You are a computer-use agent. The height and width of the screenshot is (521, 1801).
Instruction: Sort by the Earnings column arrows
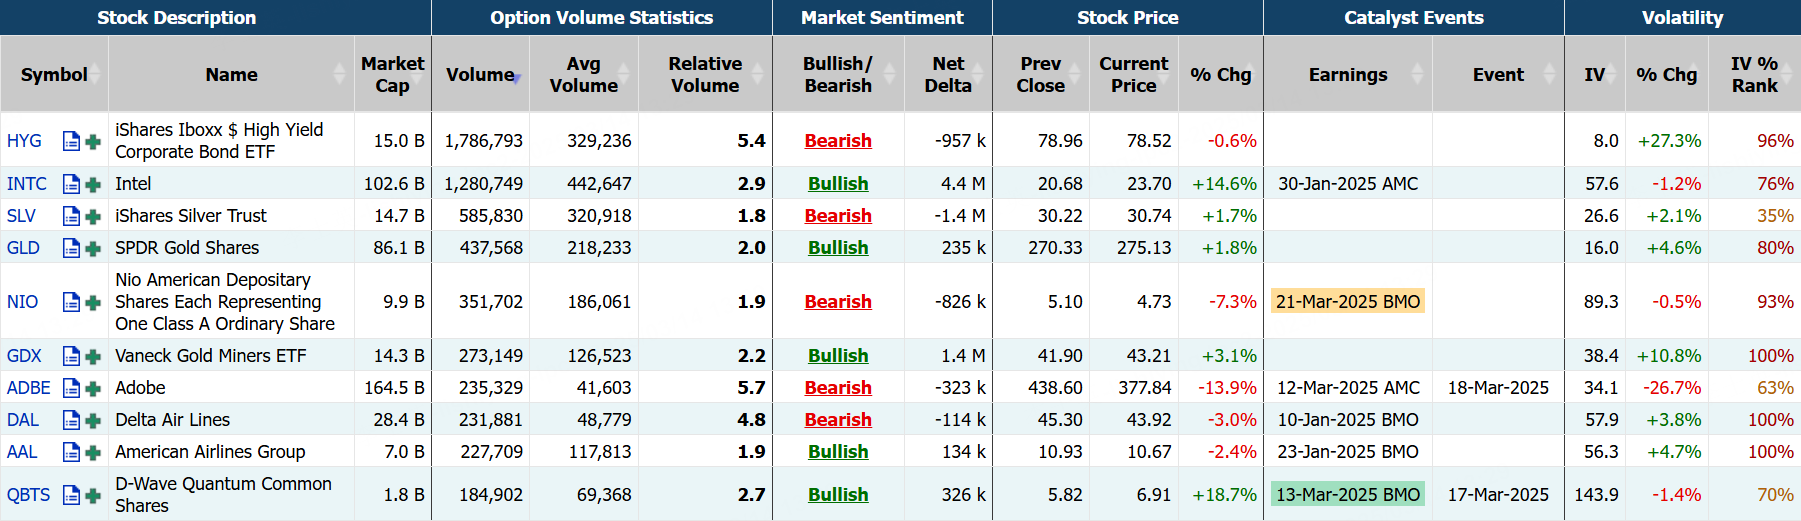(1417, 74)
